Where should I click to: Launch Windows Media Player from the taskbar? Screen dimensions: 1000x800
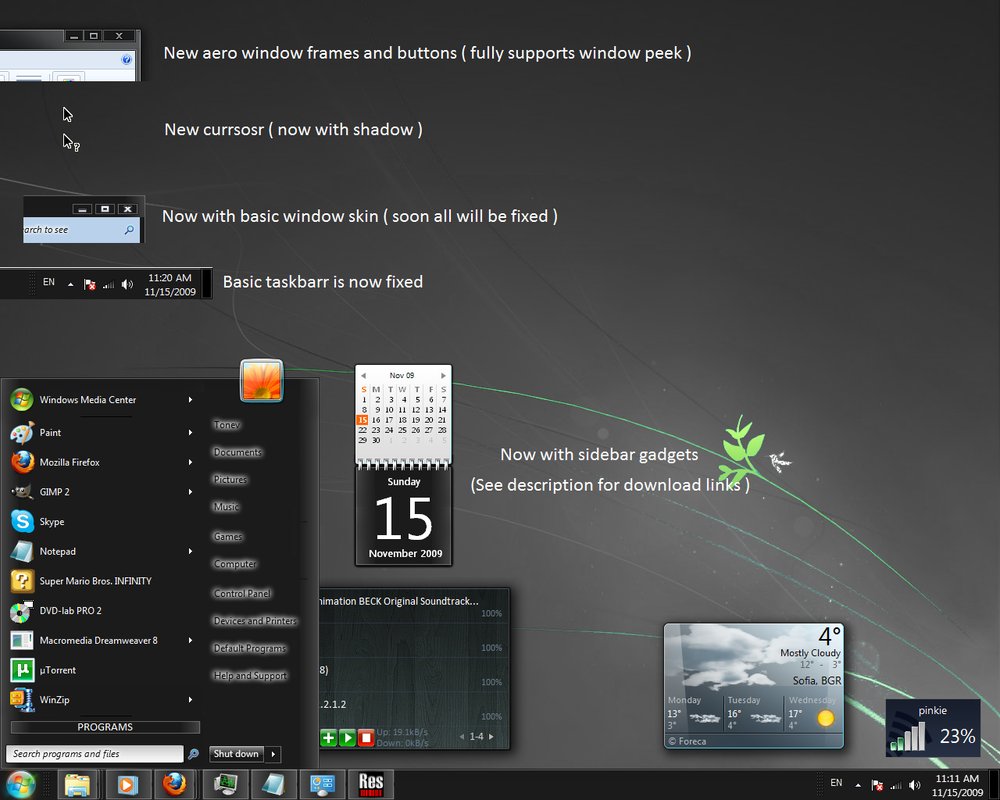(127, 783)
